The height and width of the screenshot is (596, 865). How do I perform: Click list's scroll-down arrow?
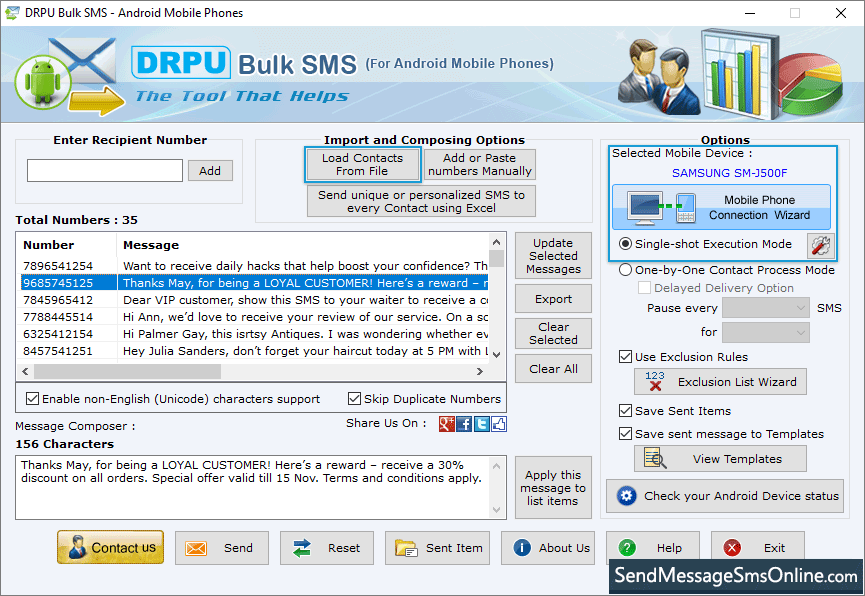click(x=496, y=354)
